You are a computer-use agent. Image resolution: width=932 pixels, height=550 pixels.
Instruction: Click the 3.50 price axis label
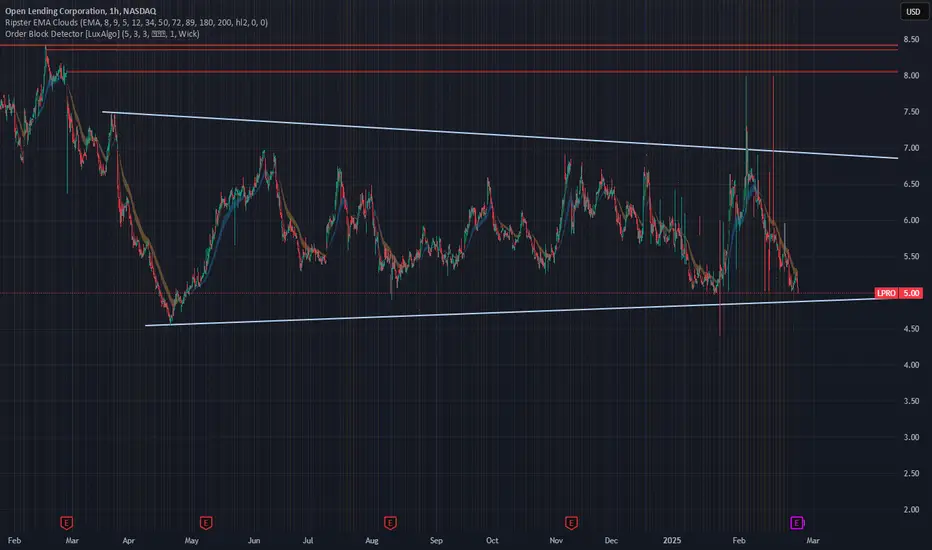[x=911, y=401]
